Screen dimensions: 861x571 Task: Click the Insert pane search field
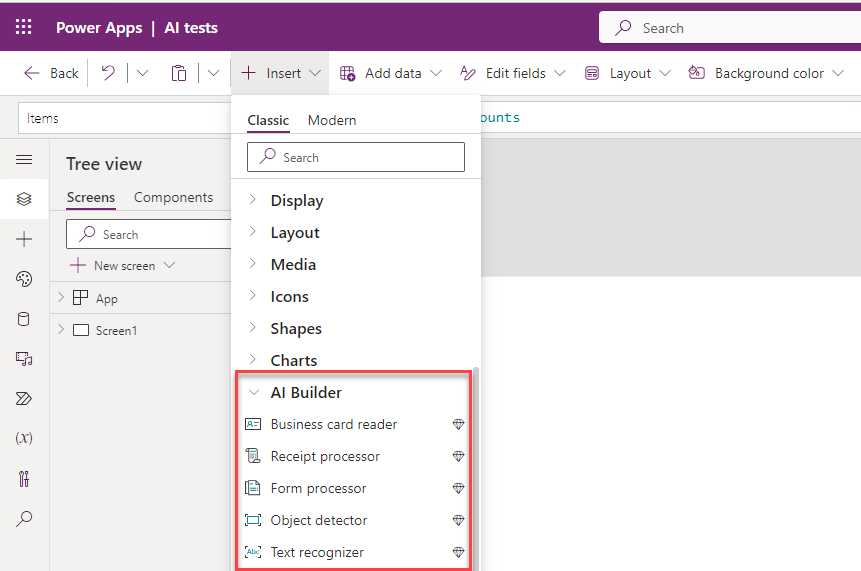356,157
